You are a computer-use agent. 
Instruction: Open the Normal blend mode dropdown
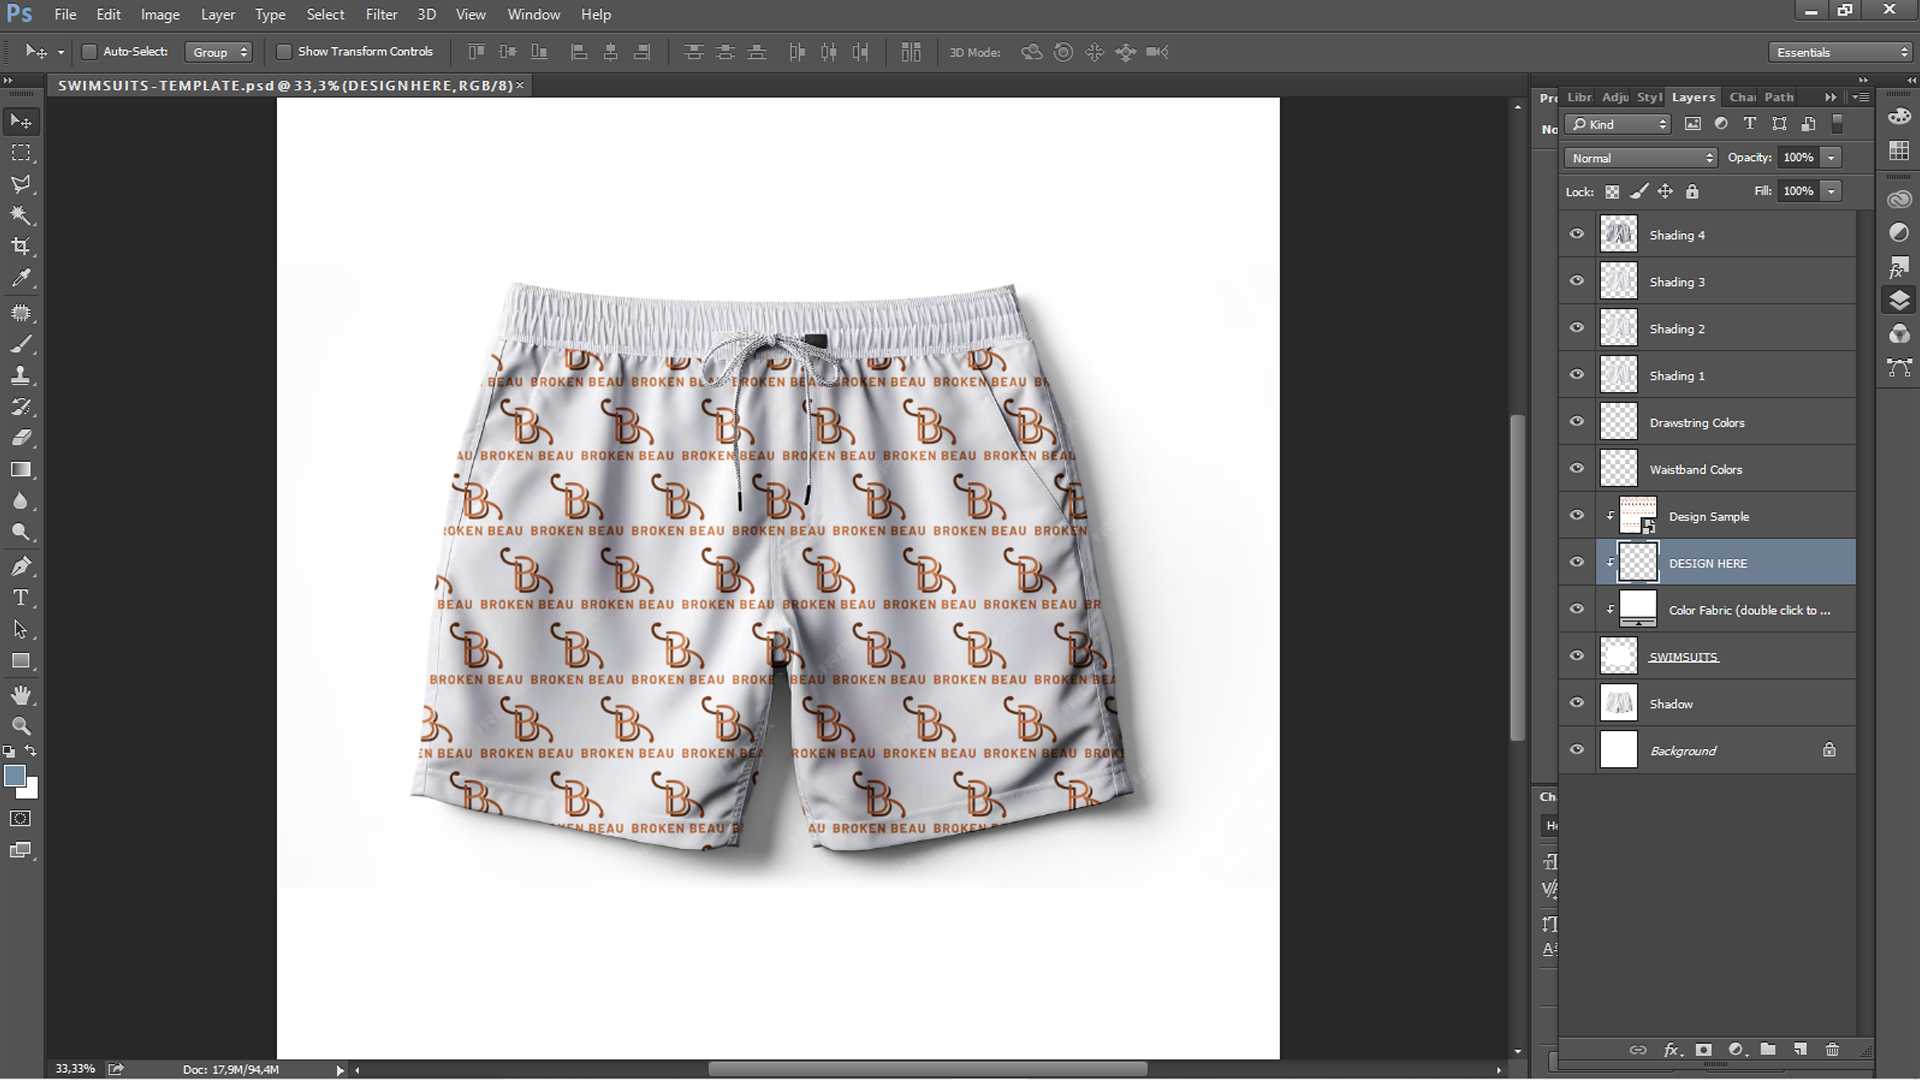point(1641,158)
